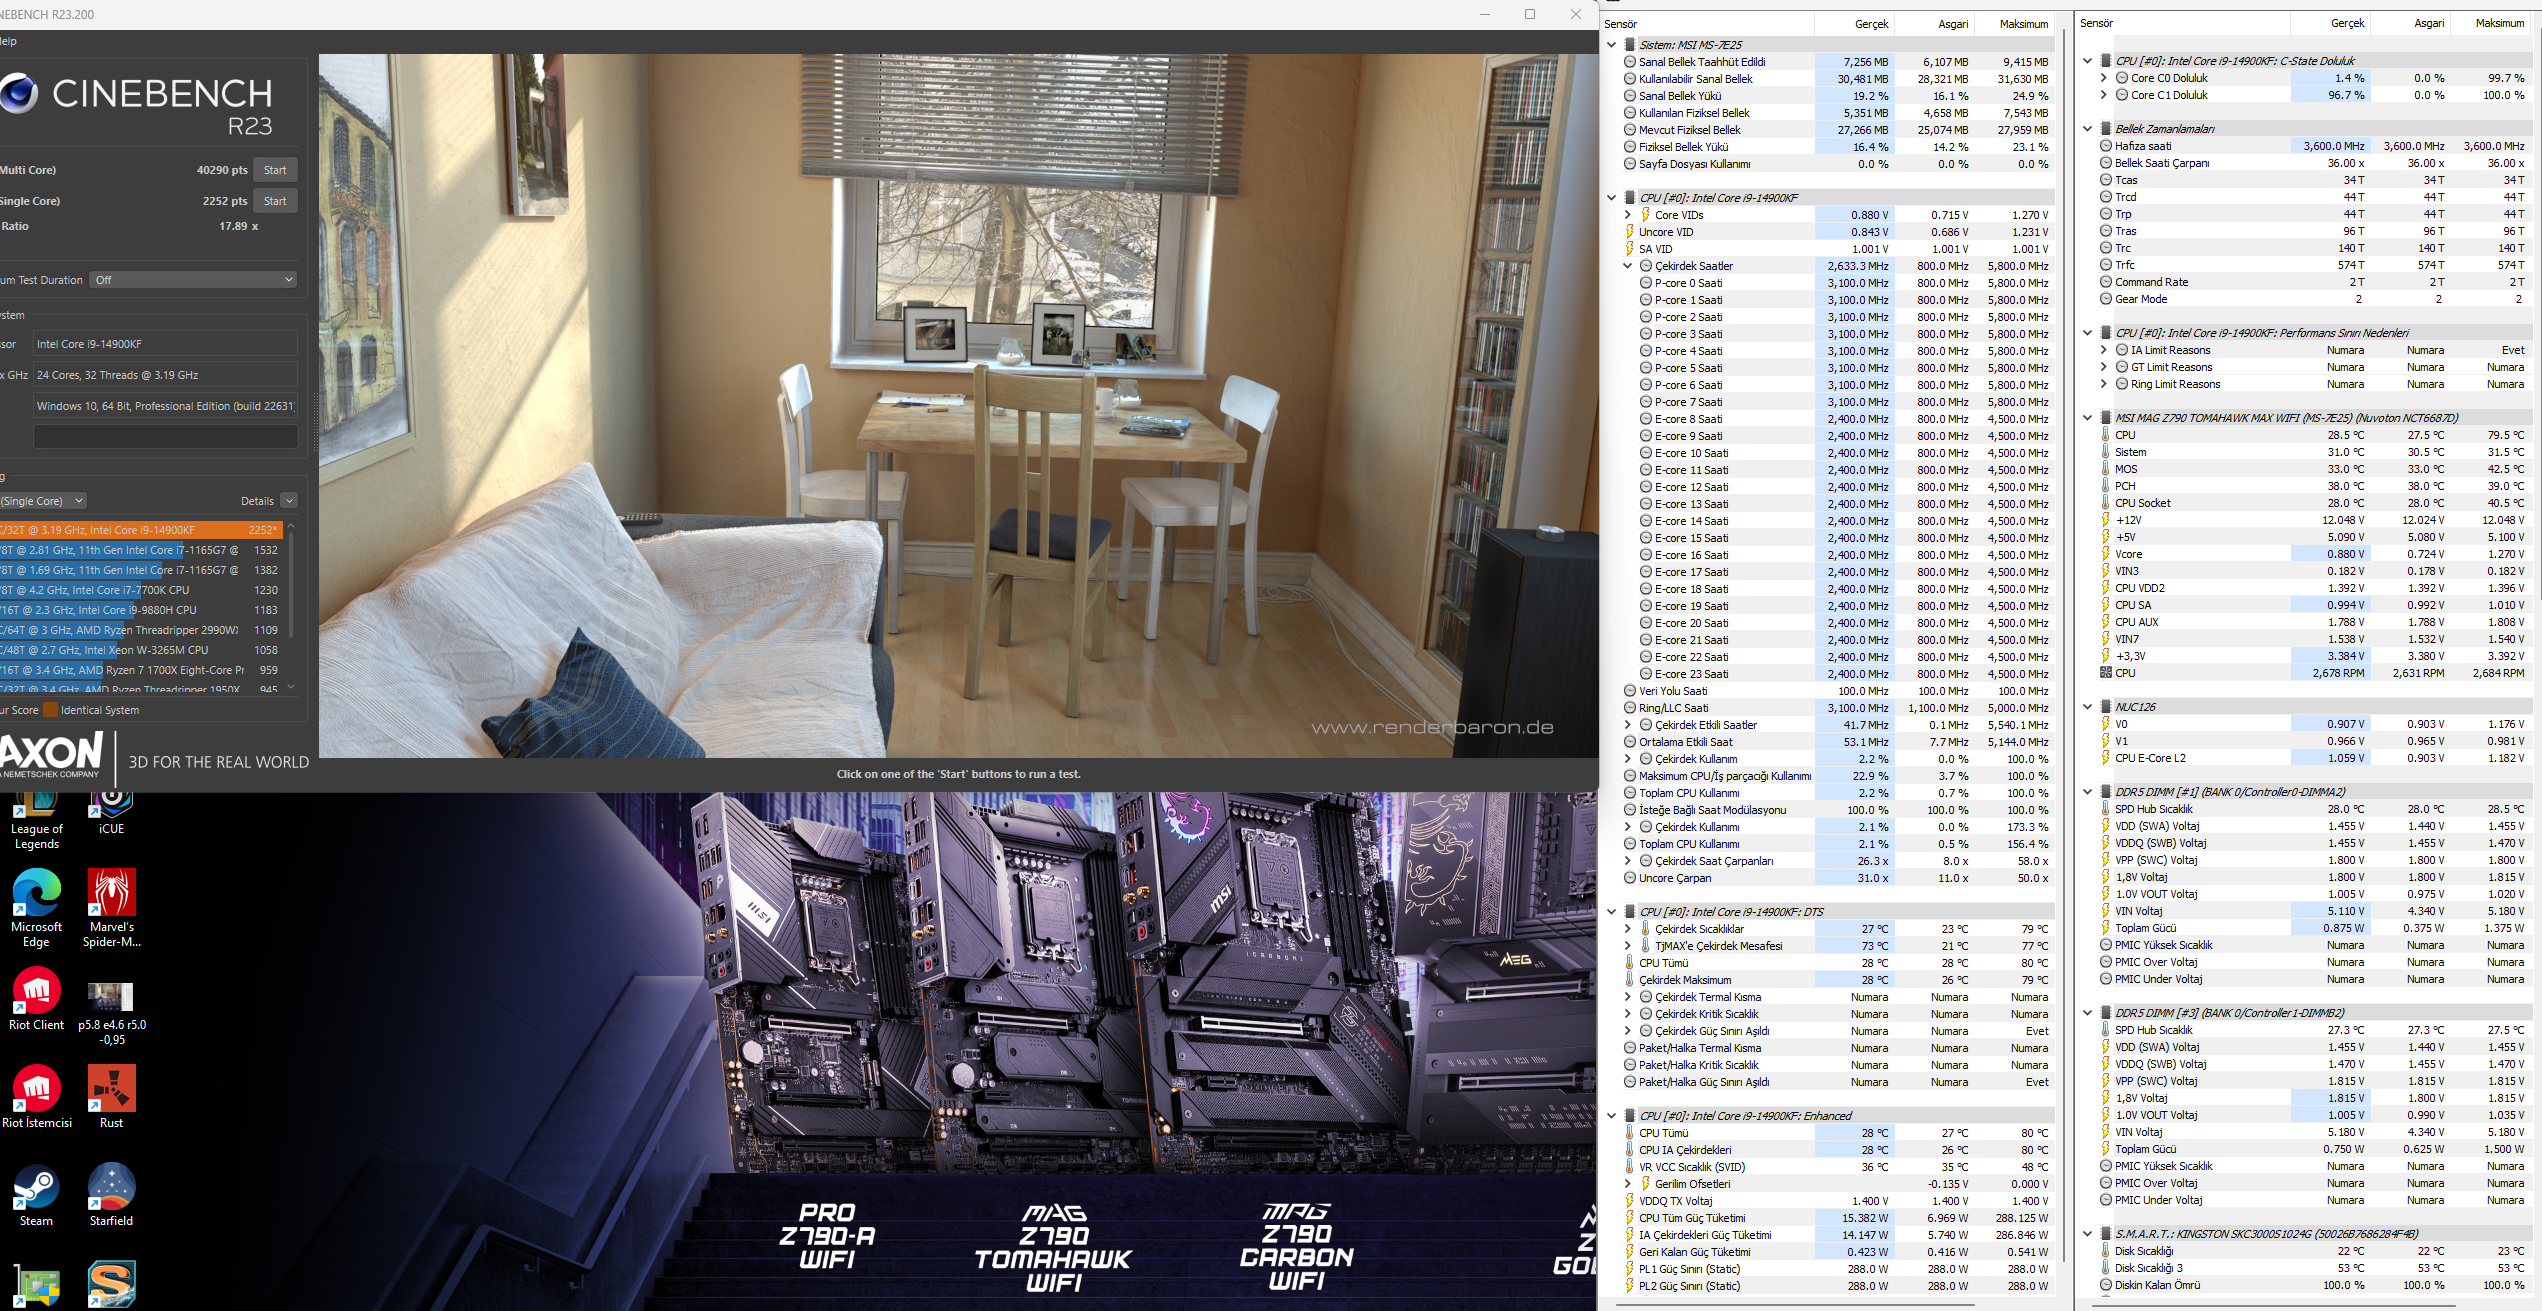Select the Intel Core i9-14900KF ranking row
This screenshot has height=1311, width=2542.
tap(142, 530)
